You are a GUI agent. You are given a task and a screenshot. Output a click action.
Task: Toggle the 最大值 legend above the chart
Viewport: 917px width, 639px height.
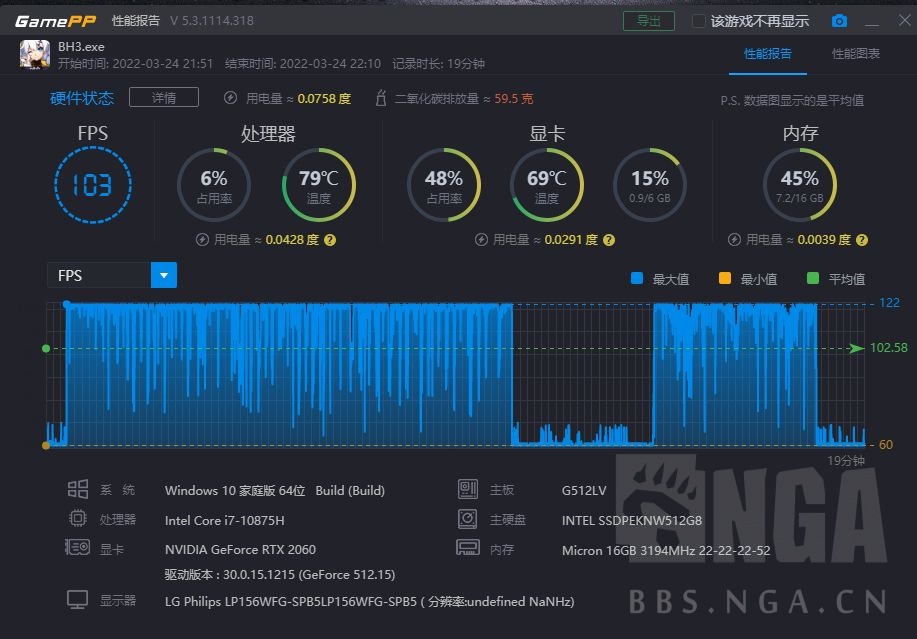tap(649, 279)
